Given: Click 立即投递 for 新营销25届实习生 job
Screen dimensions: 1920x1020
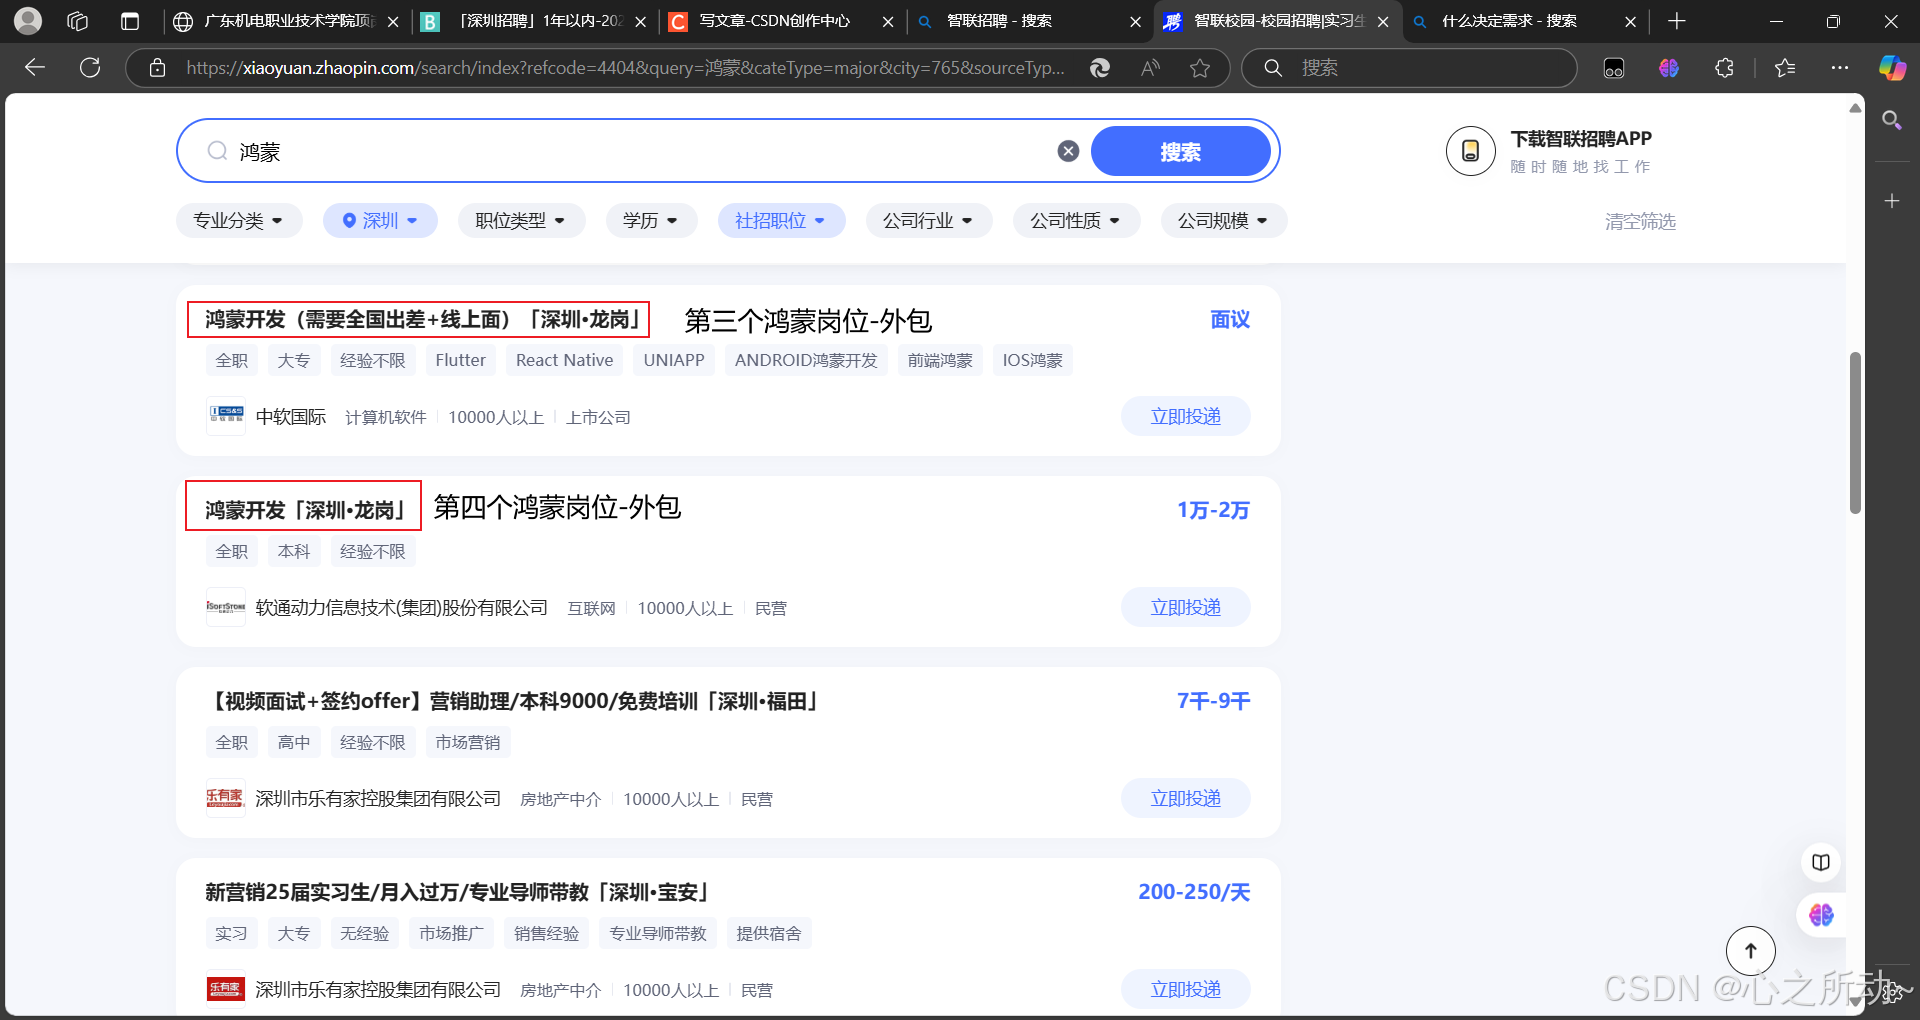Looking at the screenshot, I should click(1186, 989).
